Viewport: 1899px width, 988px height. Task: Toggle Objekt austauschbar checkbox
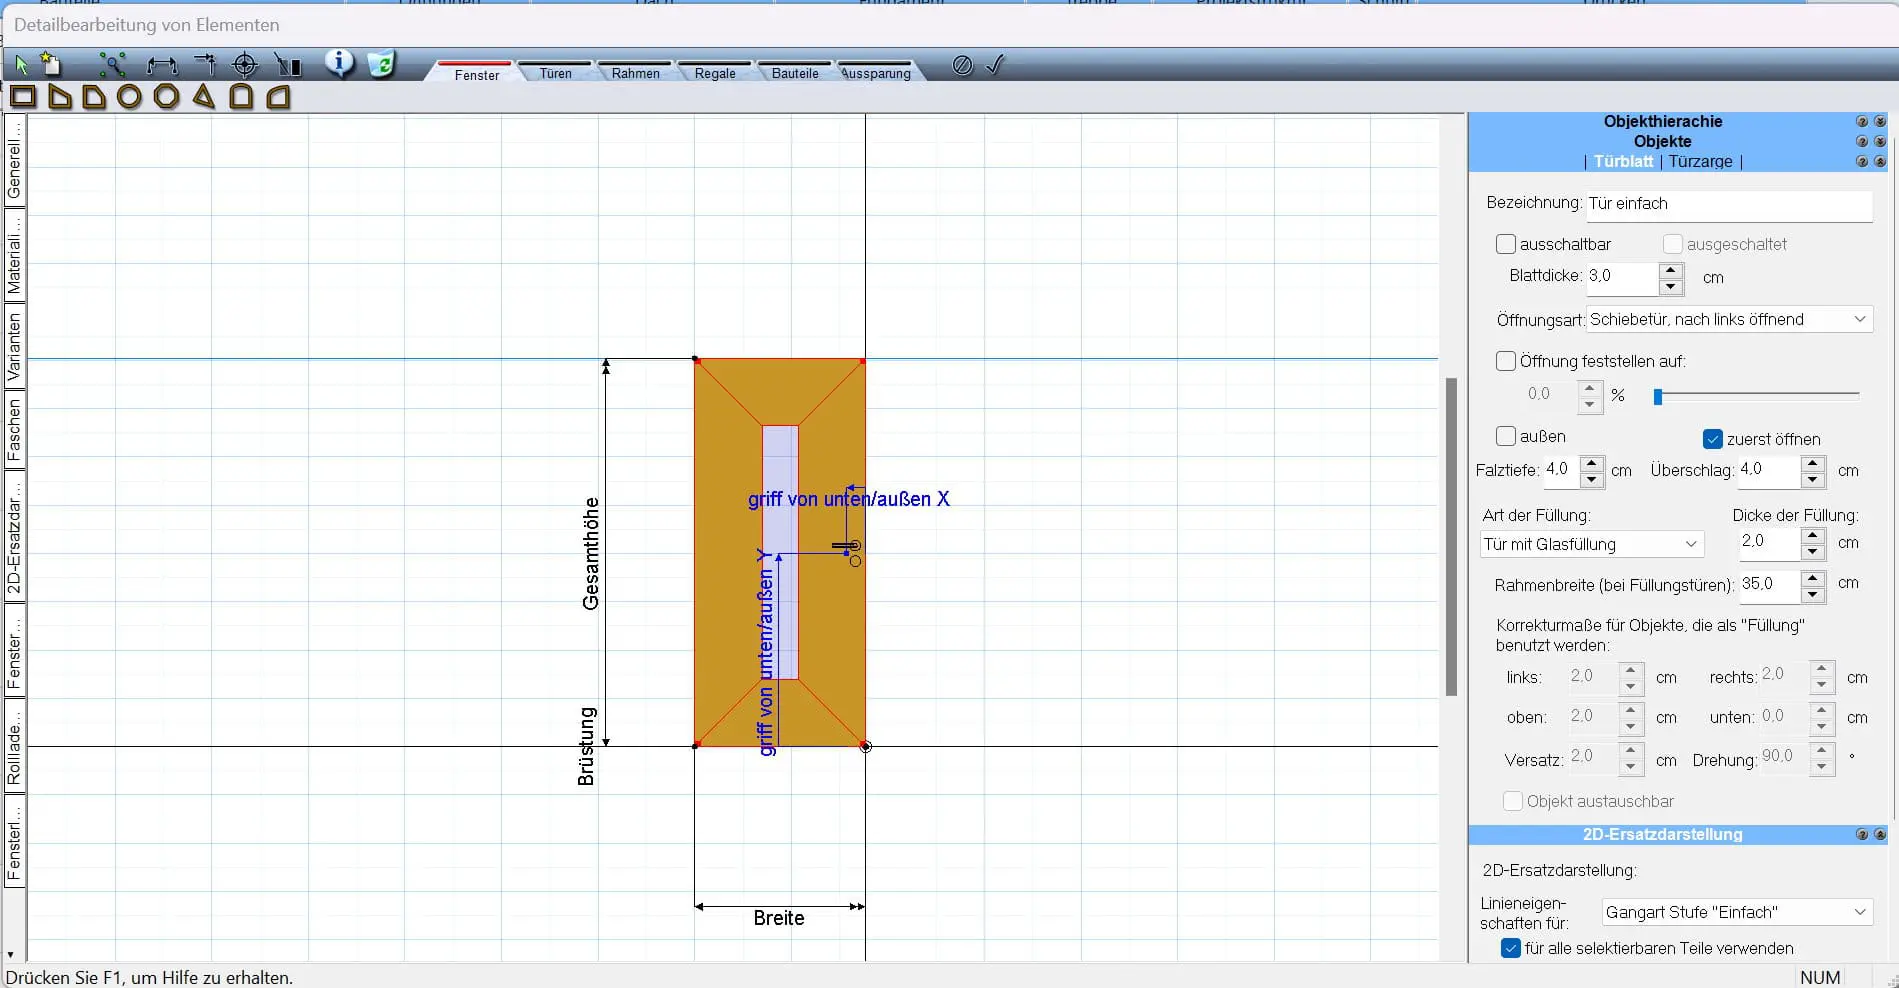pyautogui.click(x=1513, y=801)
